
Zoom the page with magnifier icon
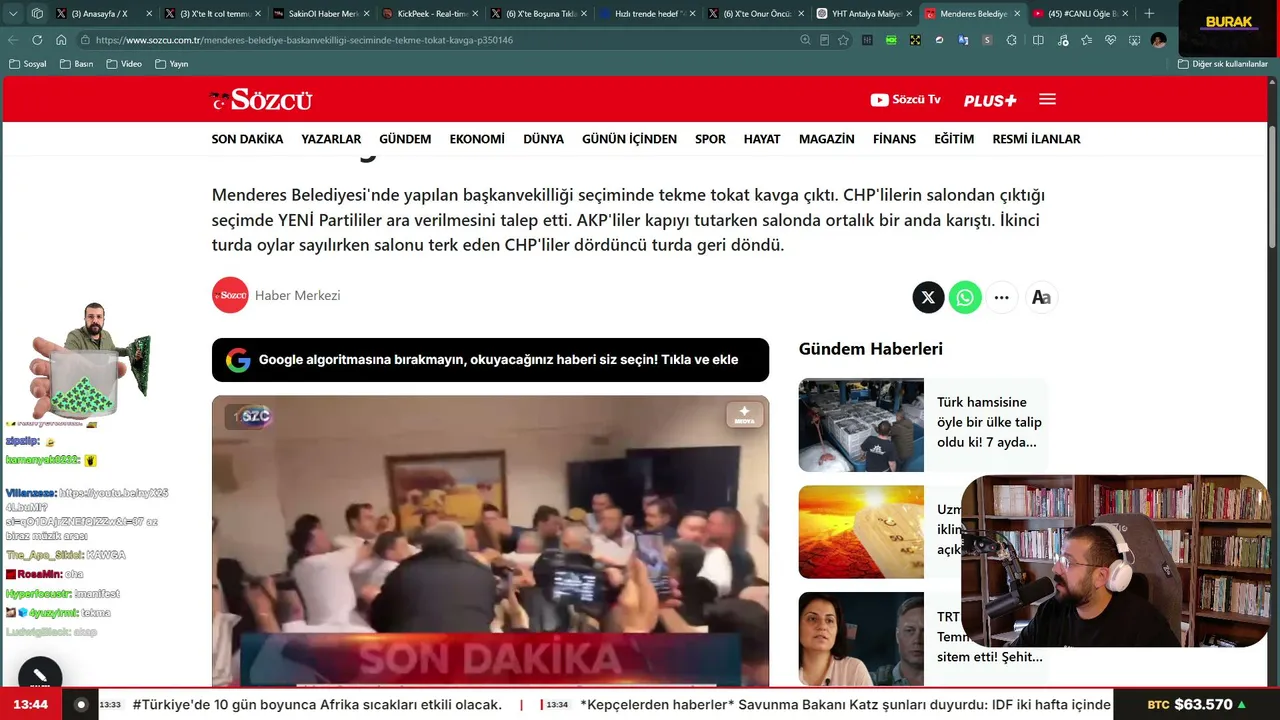805,40
